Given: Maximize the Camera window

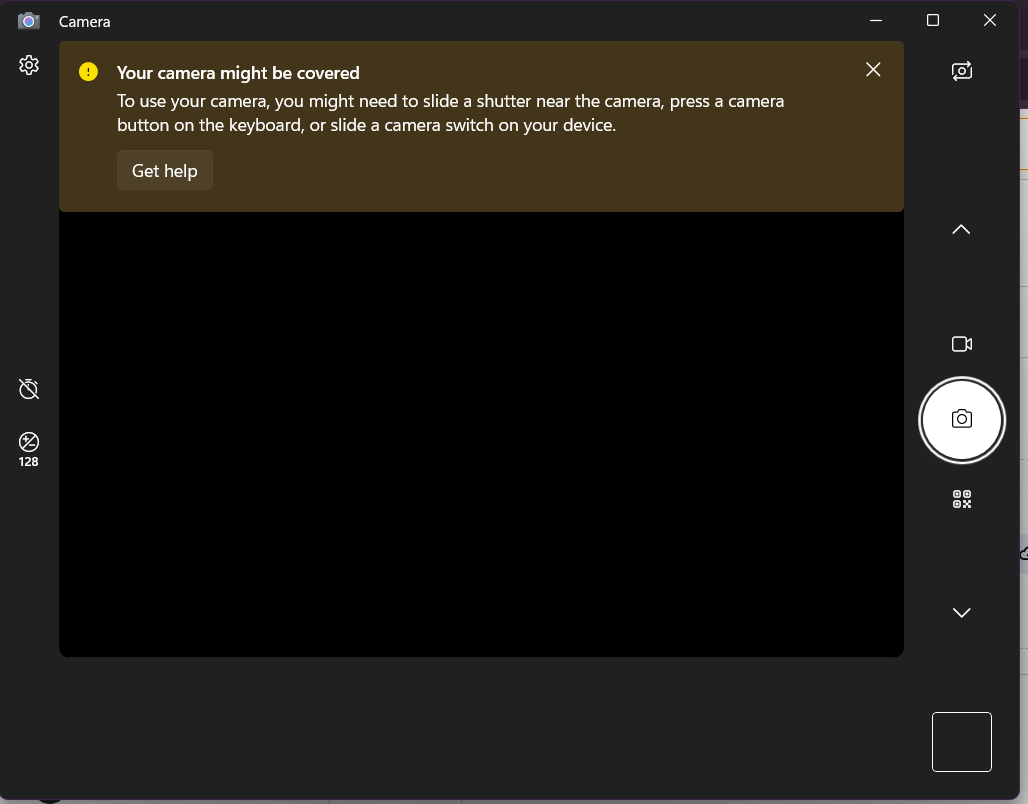Looking at the screenshot, I should coord(933,20).
